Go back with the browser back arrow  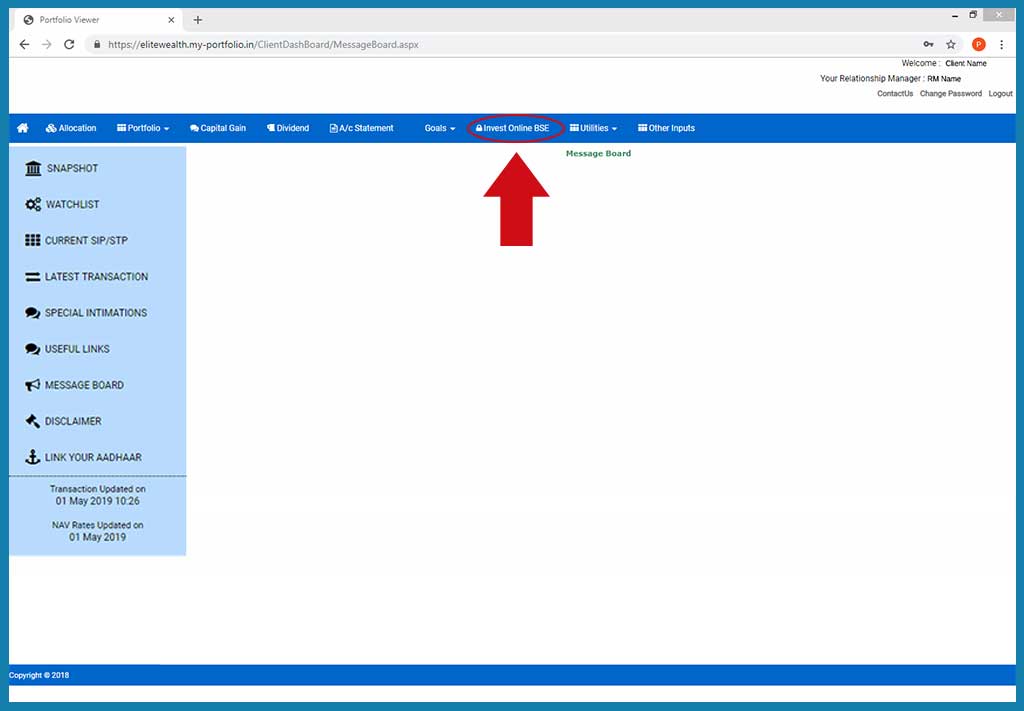pyautogui.click(x=24, y=44)
